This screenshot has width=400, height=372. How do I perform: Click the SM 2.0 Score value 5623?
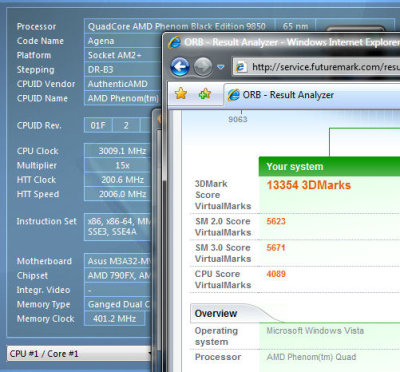point(276,221)
